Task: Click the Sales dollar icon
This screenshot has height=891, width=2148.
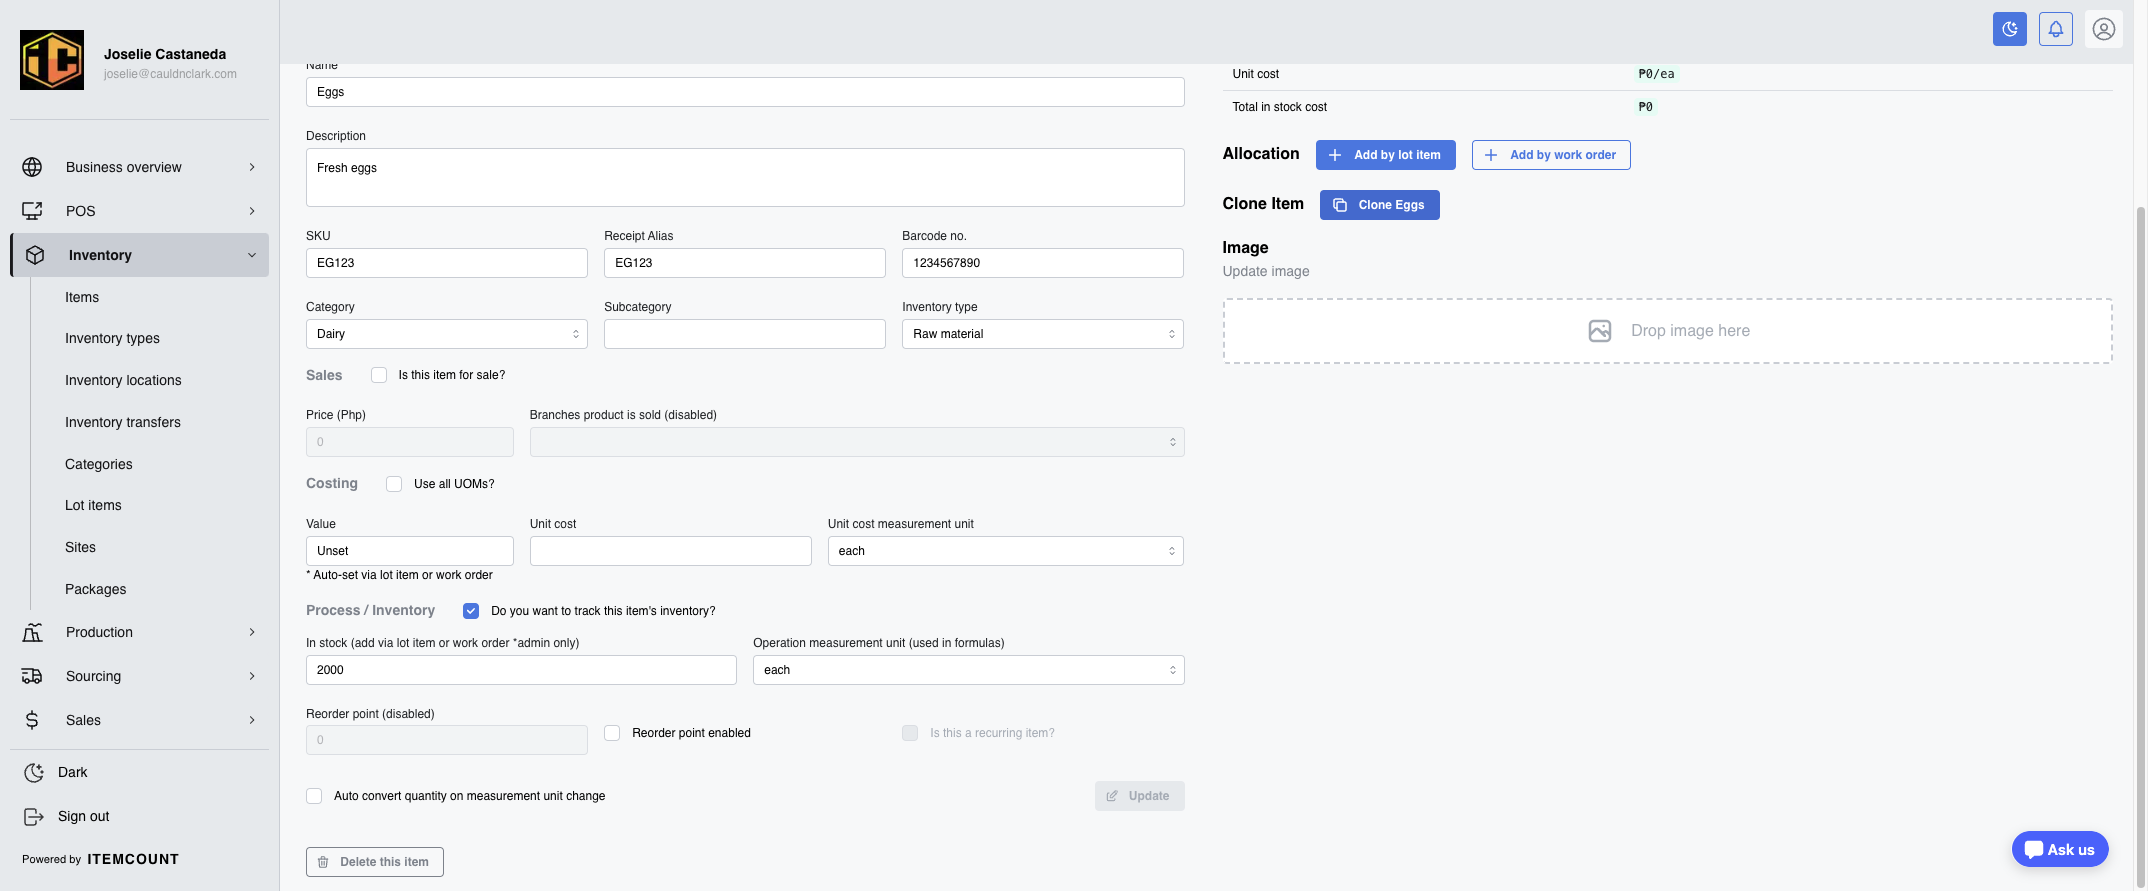Action: (x=32, y=720)
